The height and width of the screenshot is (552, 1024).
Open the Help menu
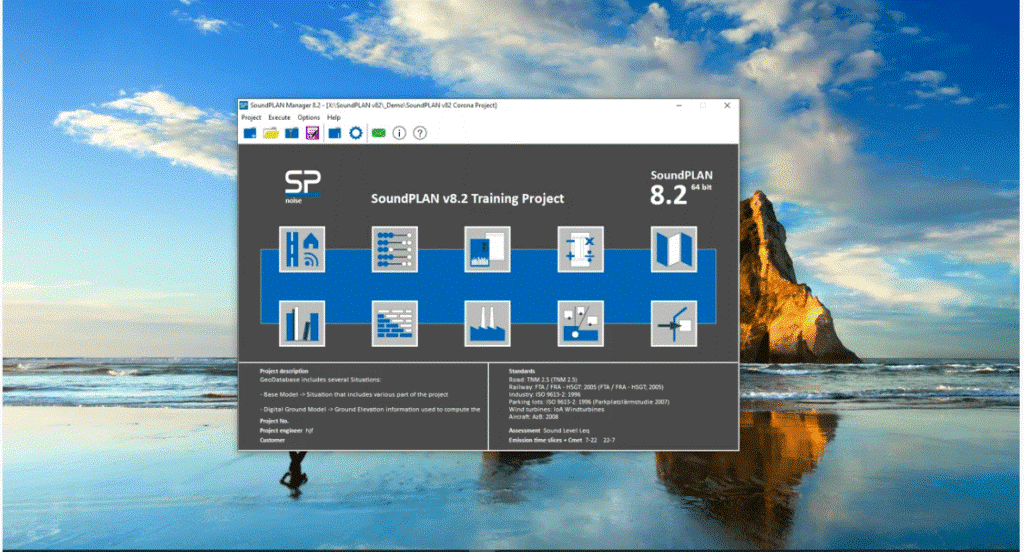click(334, 118)
